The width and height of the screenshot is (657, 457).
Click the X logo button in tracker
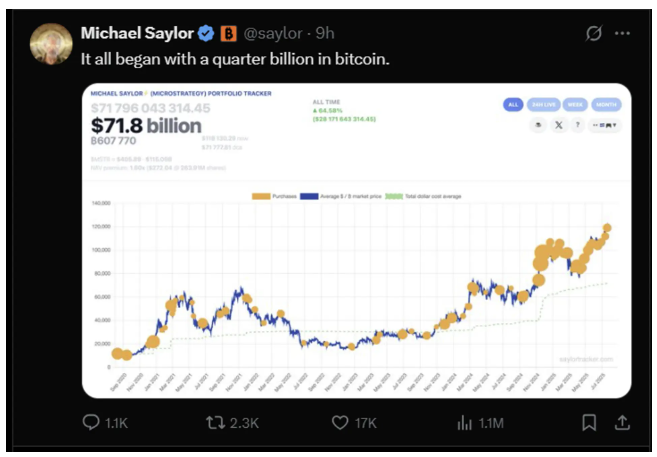(558, 125)
